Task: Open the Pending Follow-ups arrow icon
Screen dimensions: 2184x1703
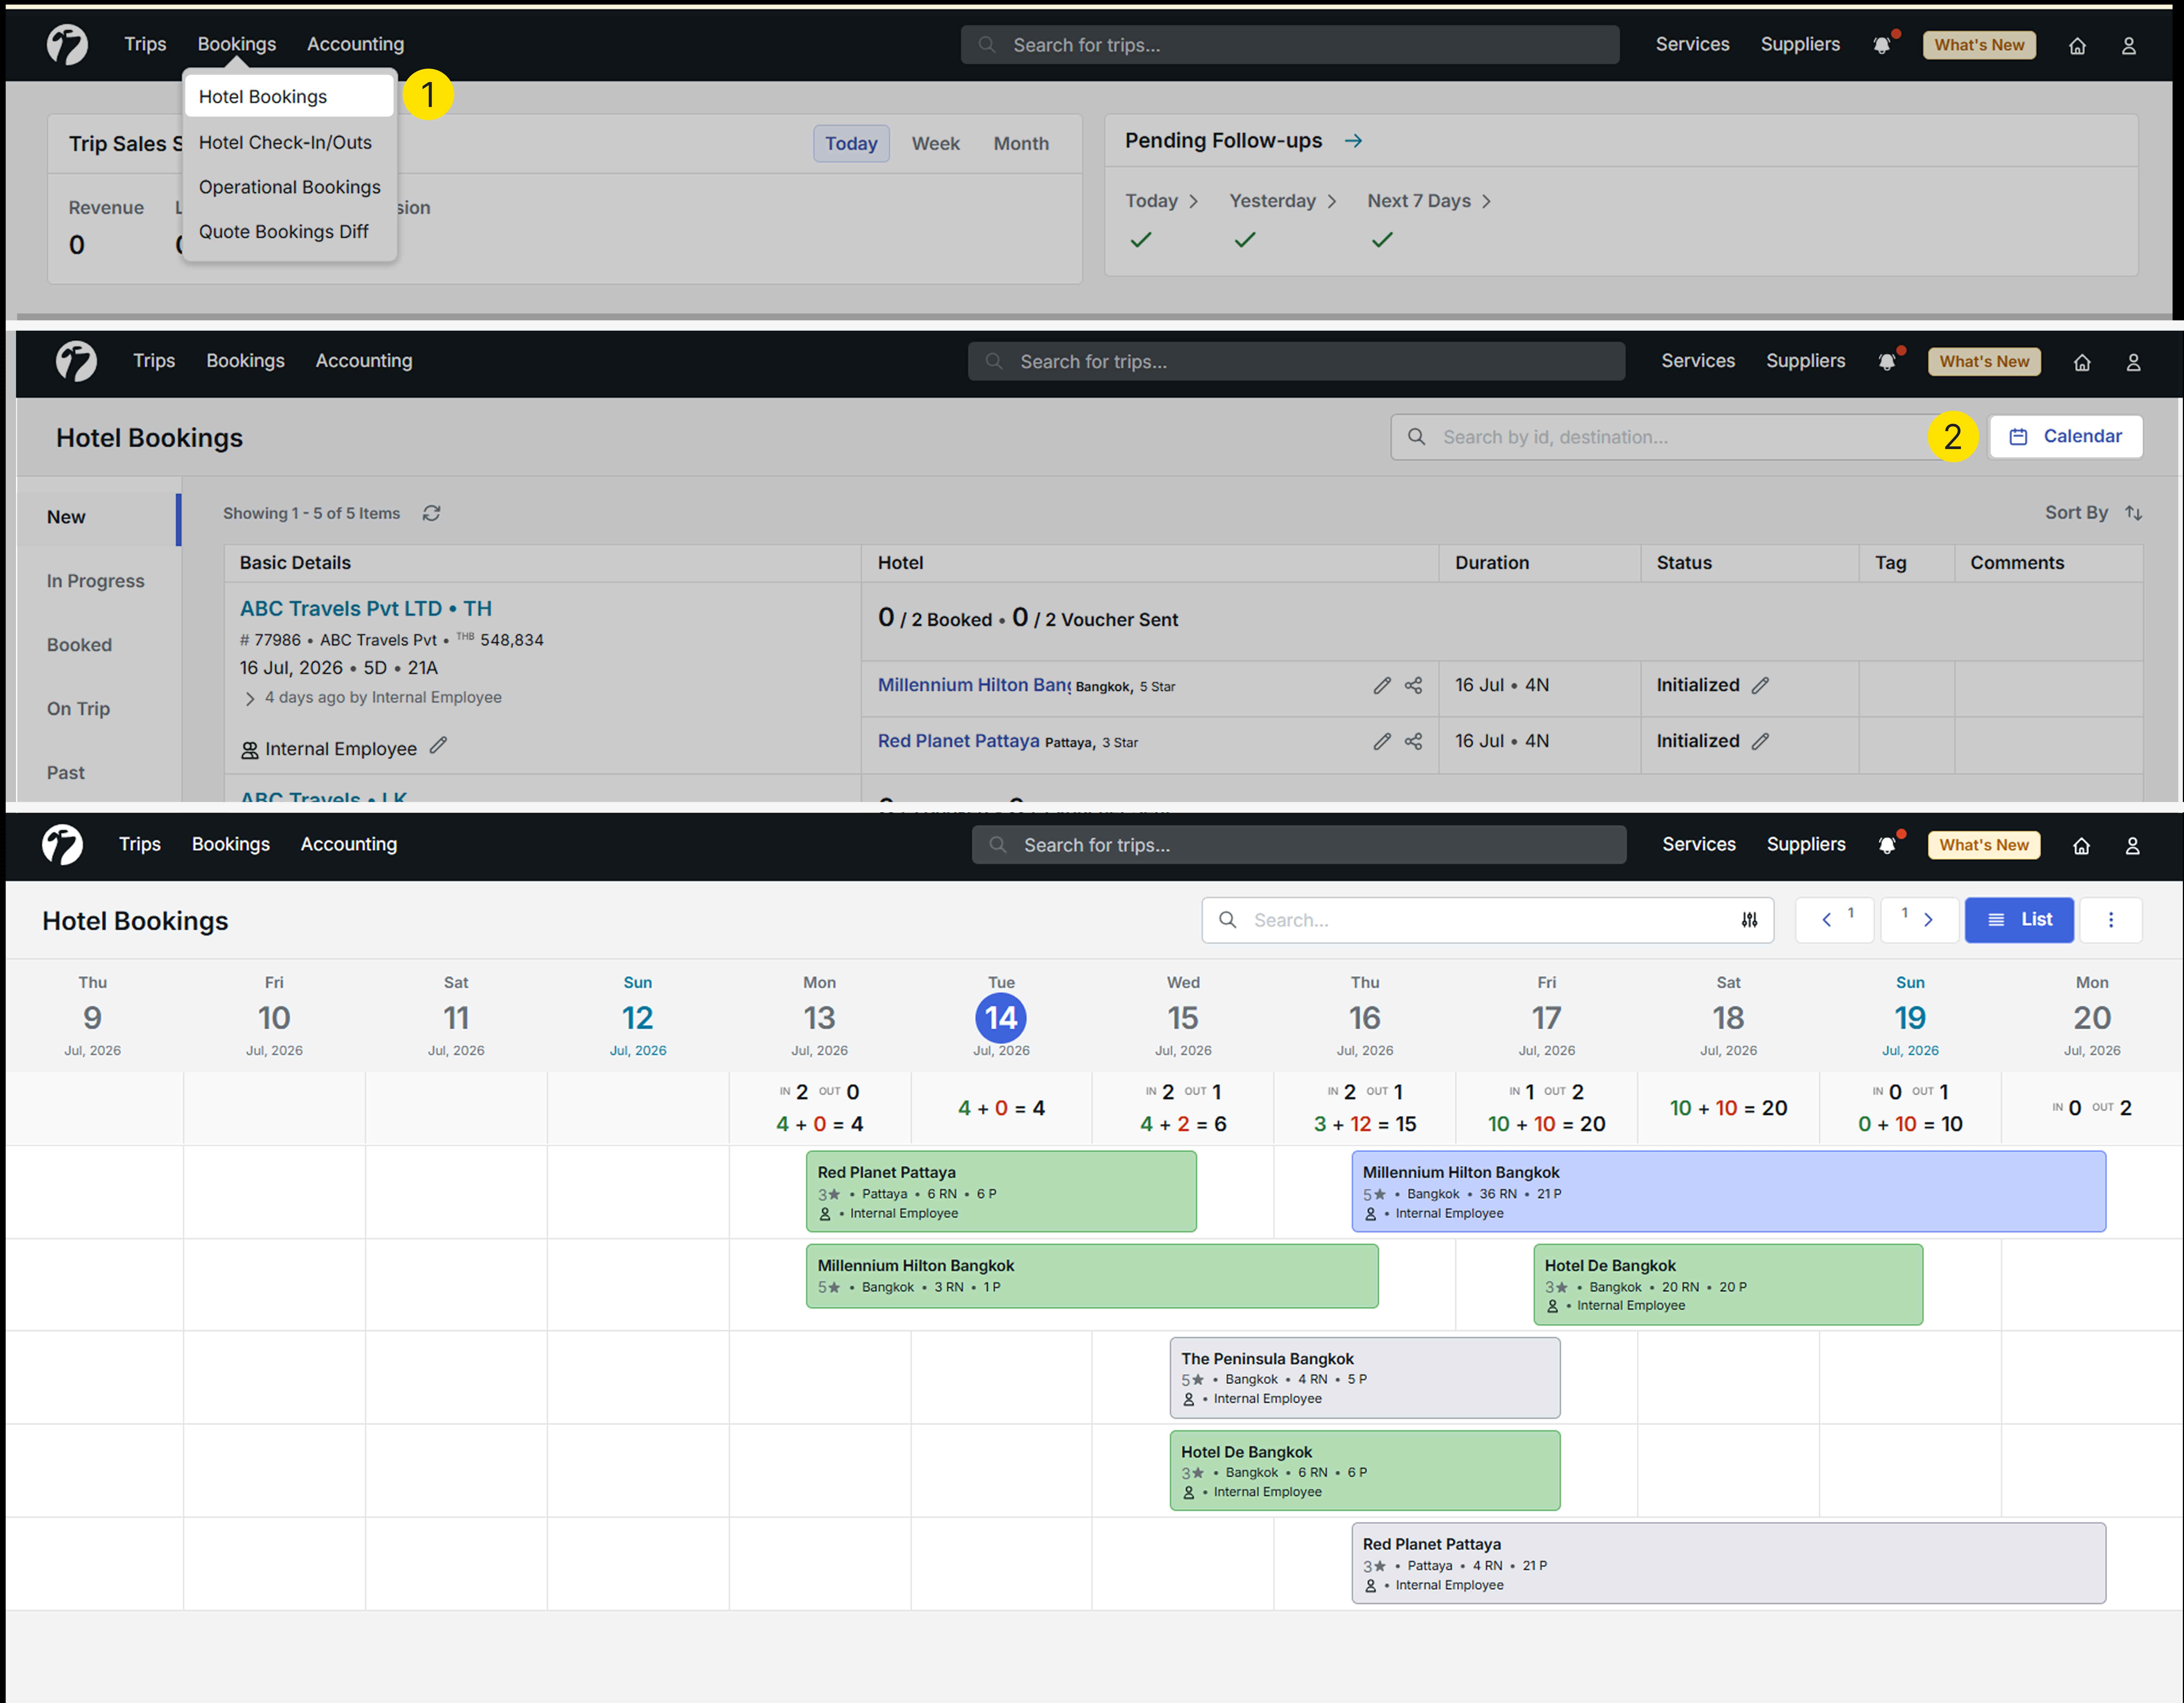Action: click(1353, 141)
